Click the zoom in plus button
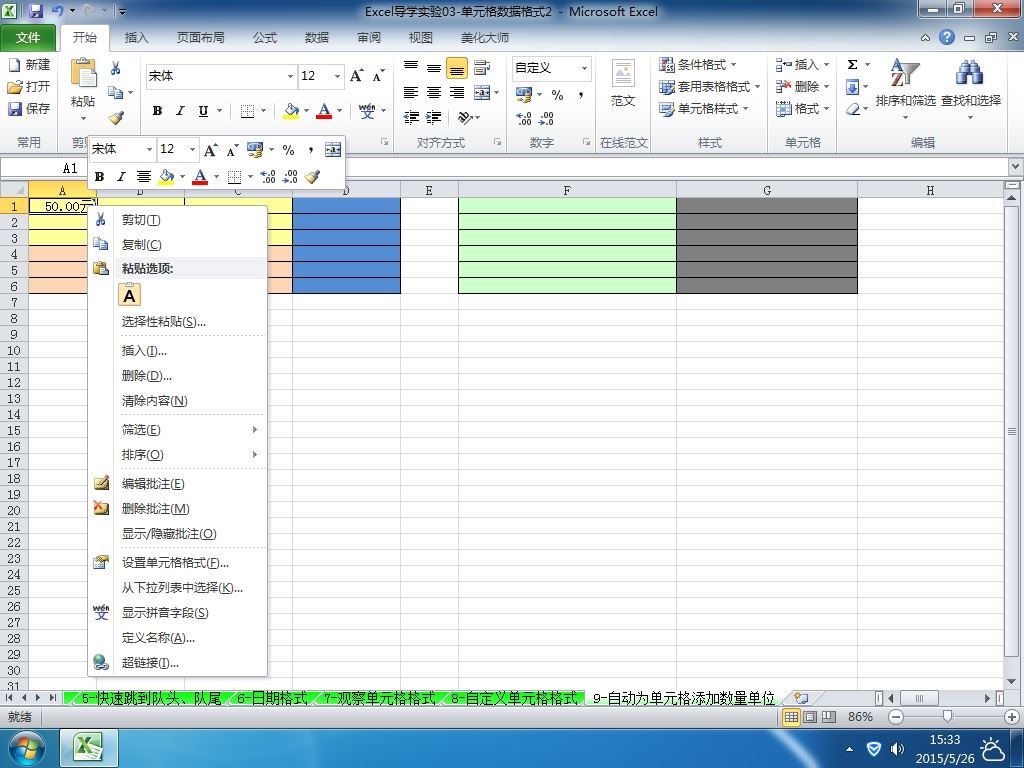This screenshot has width=1024, height=768. (1012, 717)
